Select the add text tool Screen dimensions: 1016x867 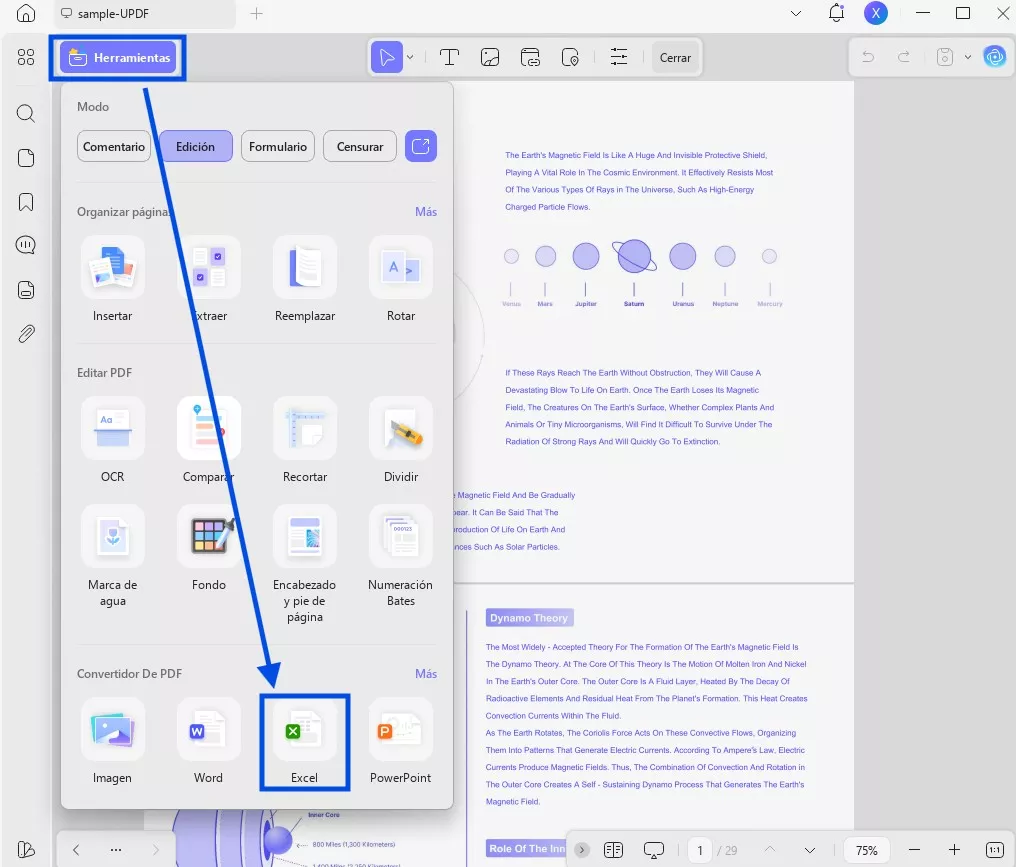coord(449,58)
